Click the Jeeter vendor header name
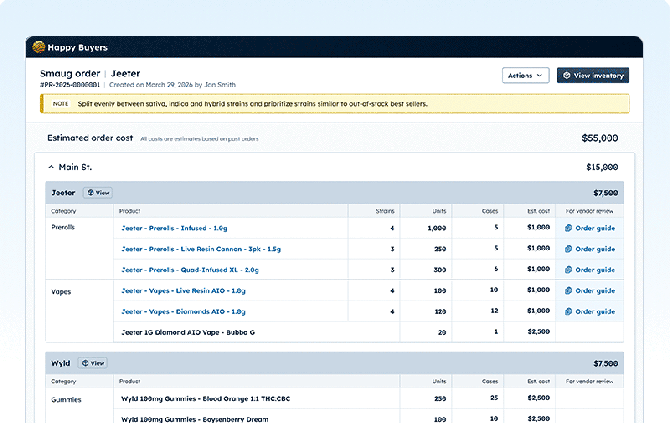The image size is (670, 423). point(63,193)
